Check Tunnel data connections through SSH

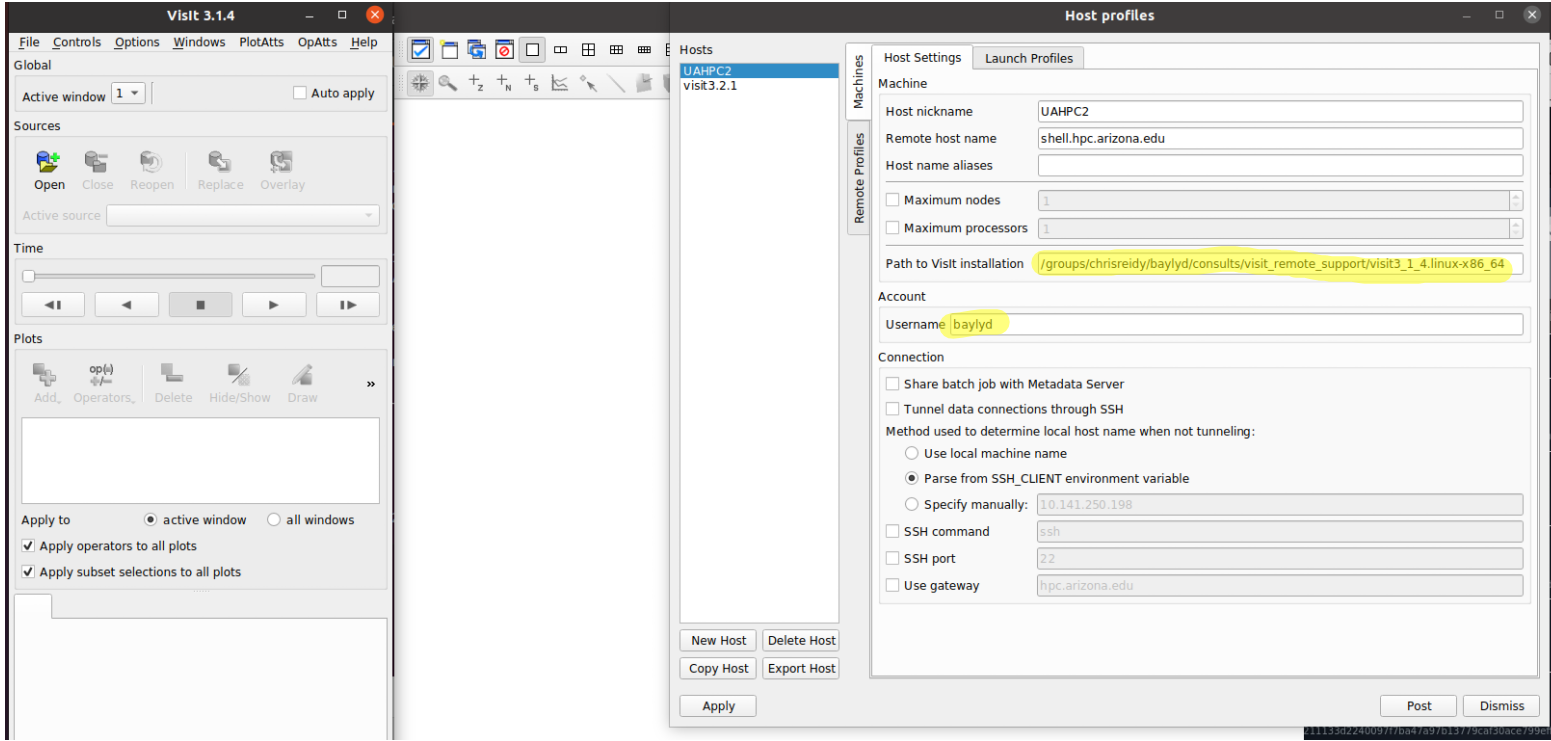[892, 409]
